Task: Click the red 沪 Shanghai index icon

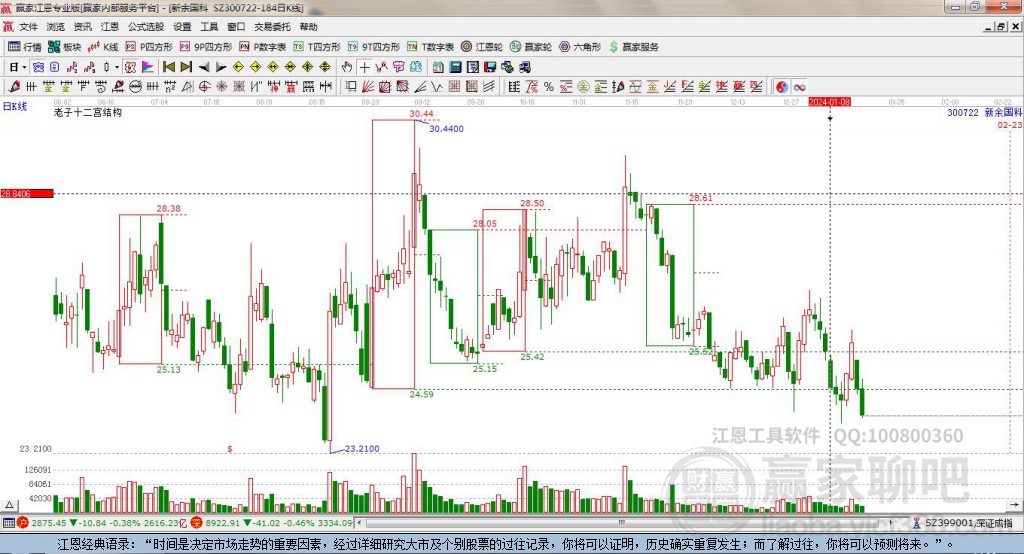Action: [23, 523]
